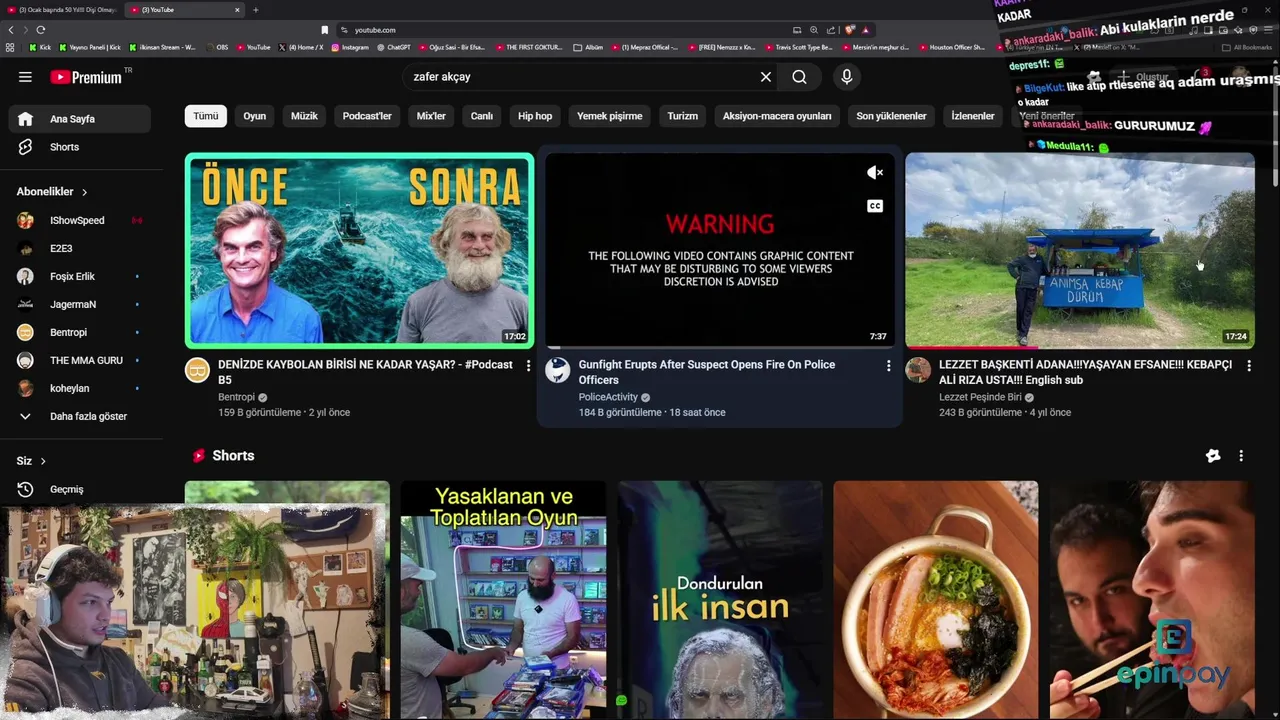Open PoliceActivity channel avatar beside the Gunfight video

coord(557,370)
